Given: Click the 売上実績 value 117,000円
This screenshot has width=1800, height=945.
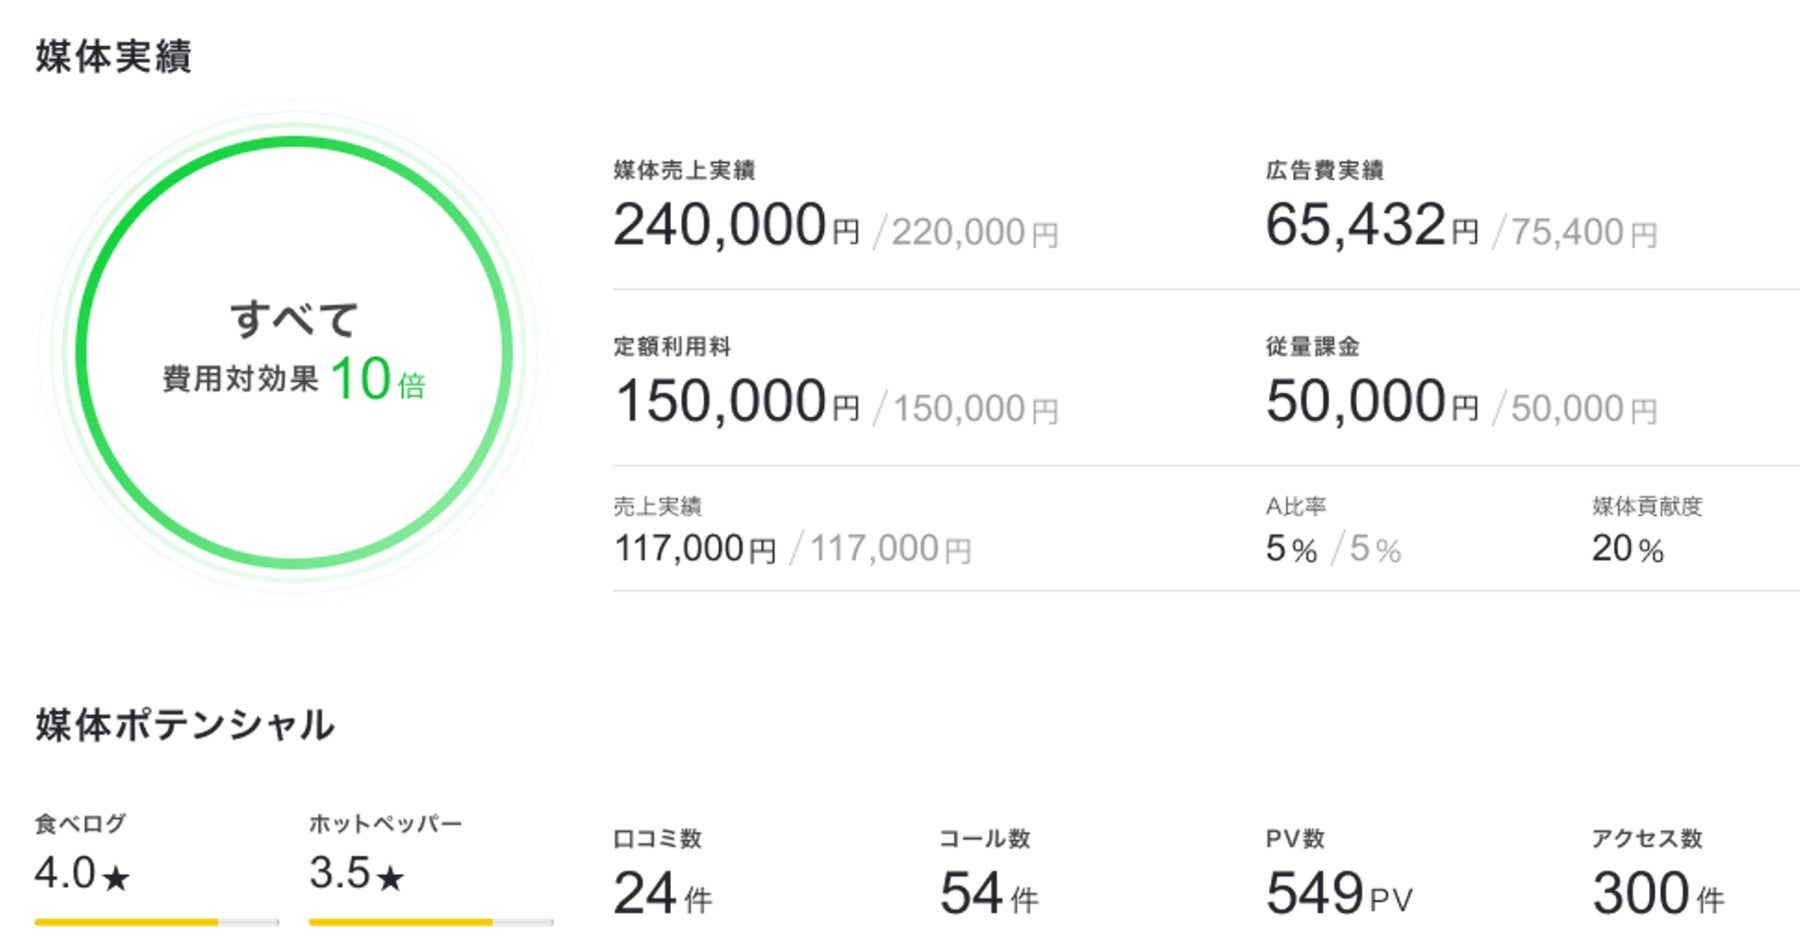Looking at the screenshot, I should (694, 548).
